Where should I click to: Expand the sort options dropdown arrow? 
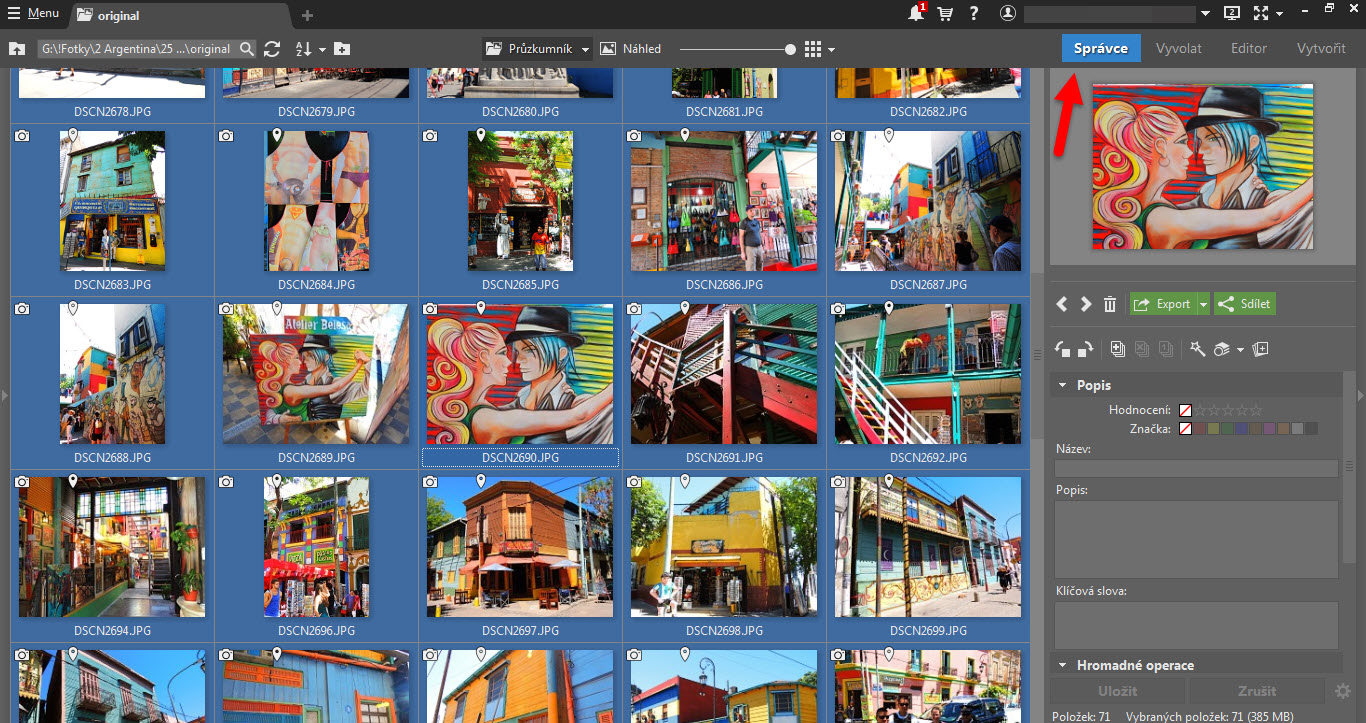(x=322, y=49)
